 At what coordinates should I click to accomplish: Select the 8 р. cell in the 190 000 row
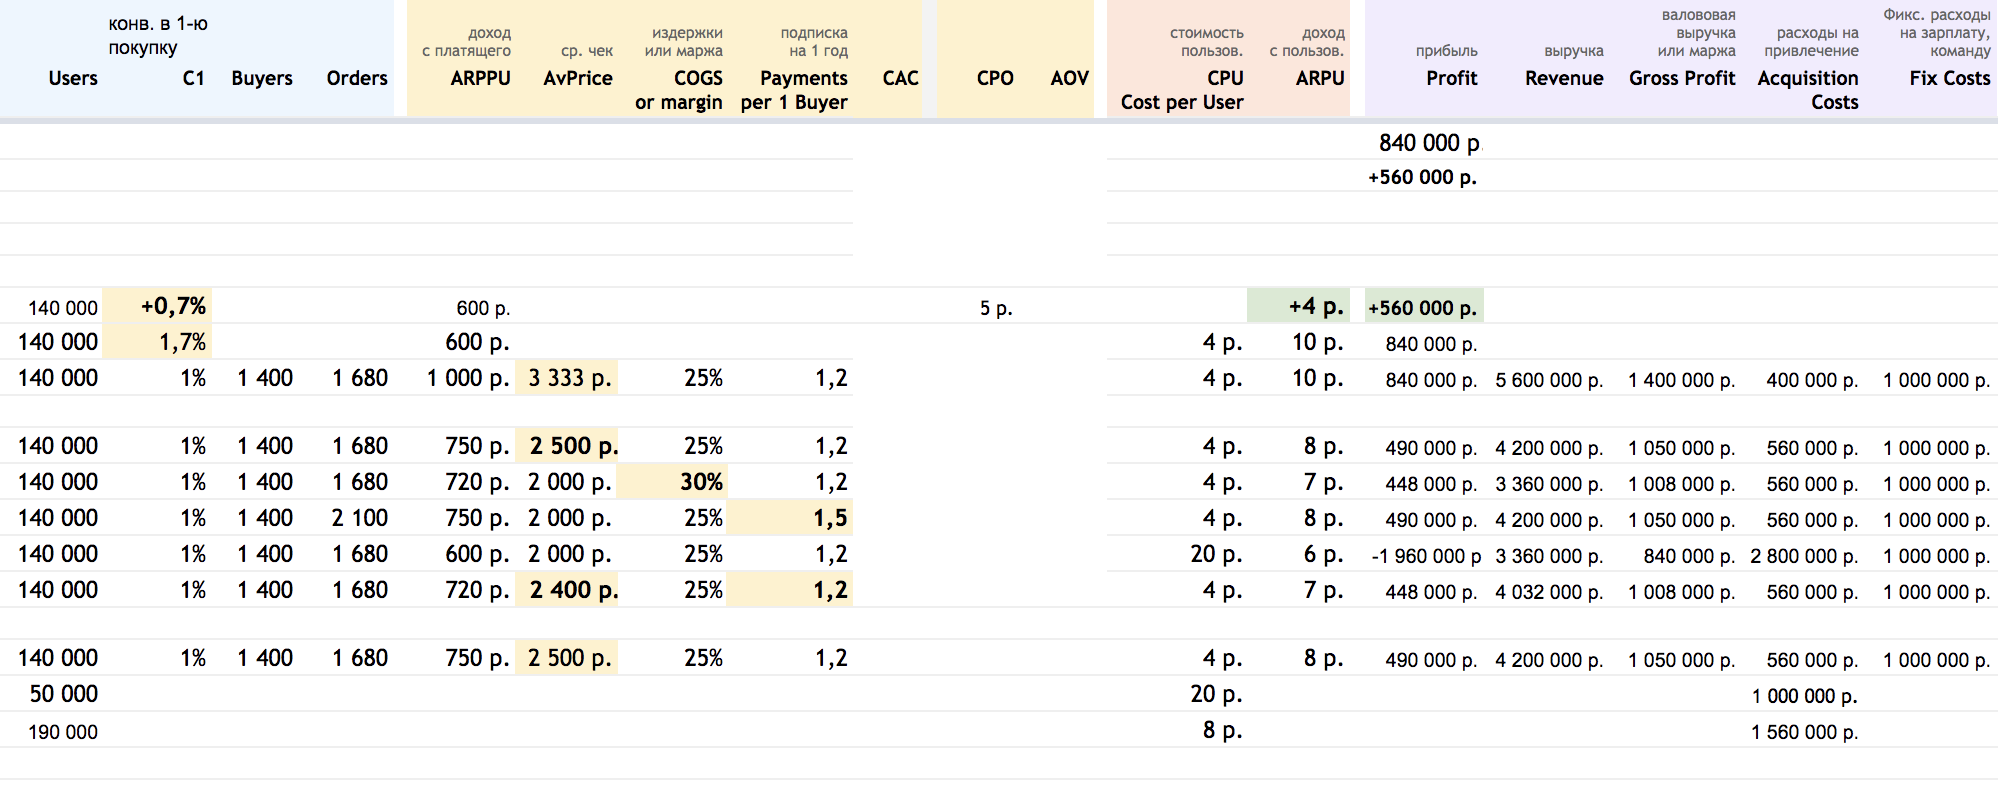pos(1222,730)
